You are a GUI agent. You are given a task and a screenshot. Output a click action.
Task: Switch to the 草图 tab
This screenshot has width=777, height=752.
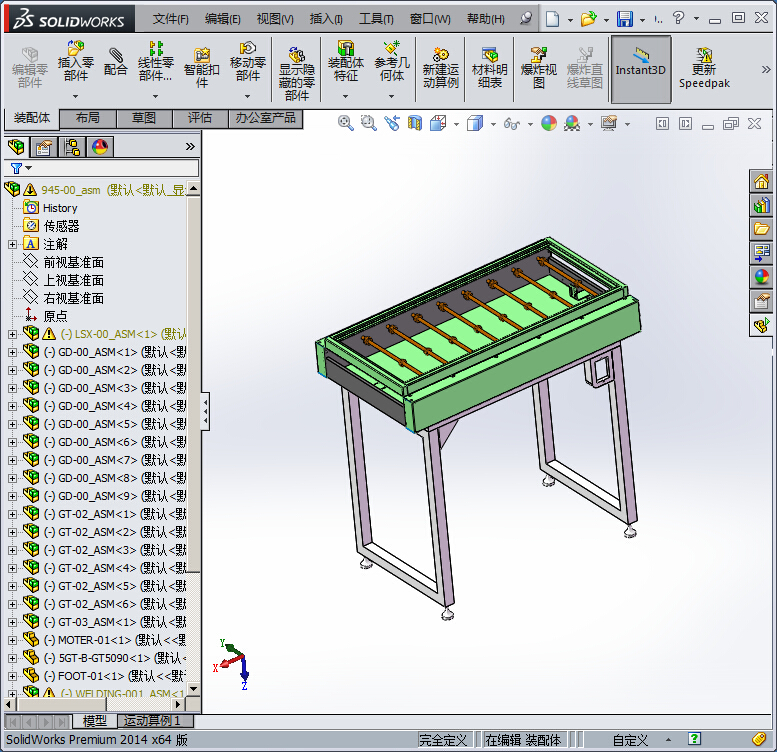tap(144, 118)
